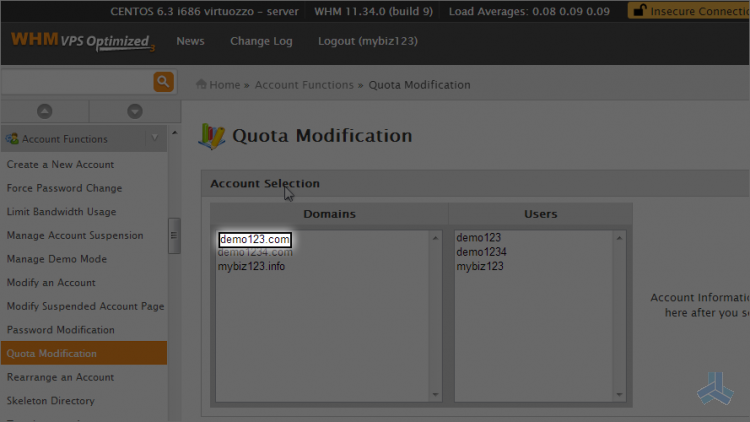Click Users list scroll down arrow
The height and width of the screenshot is (422, 750).
(x=619, y=395)
